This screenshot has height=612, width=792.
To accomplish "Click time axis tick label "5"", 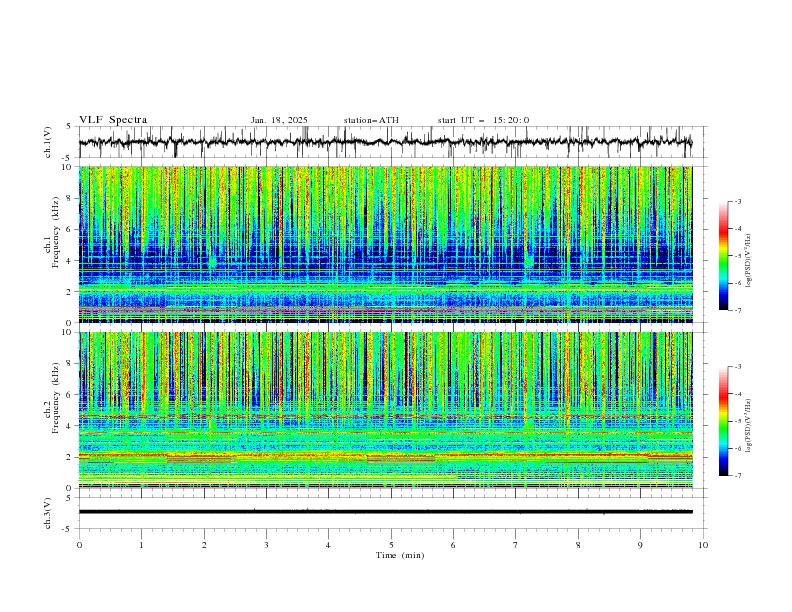I will point(391,545).
